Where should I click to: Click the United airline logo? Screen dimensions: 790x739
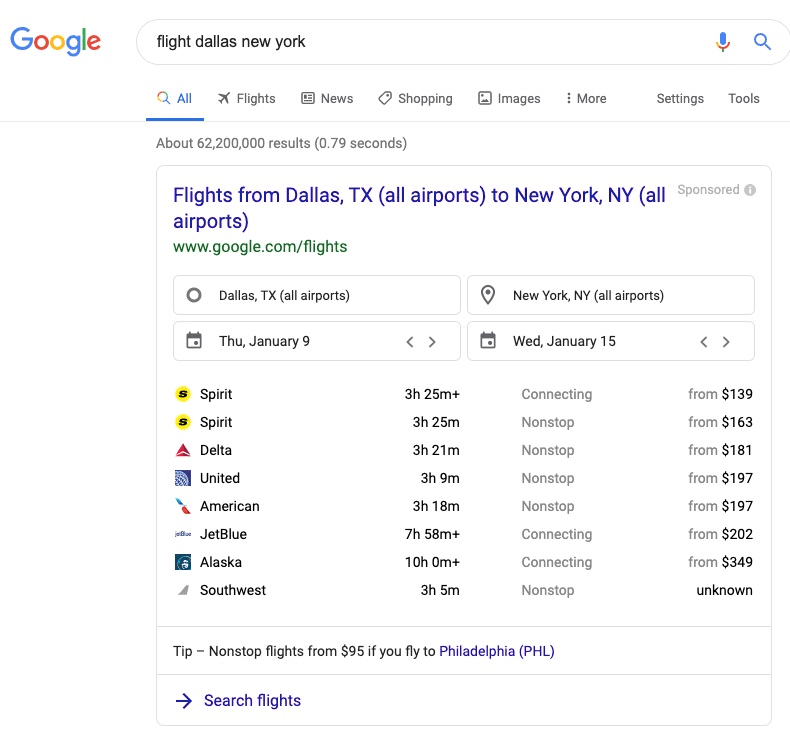pyautogui.click(x=183, y=478)
